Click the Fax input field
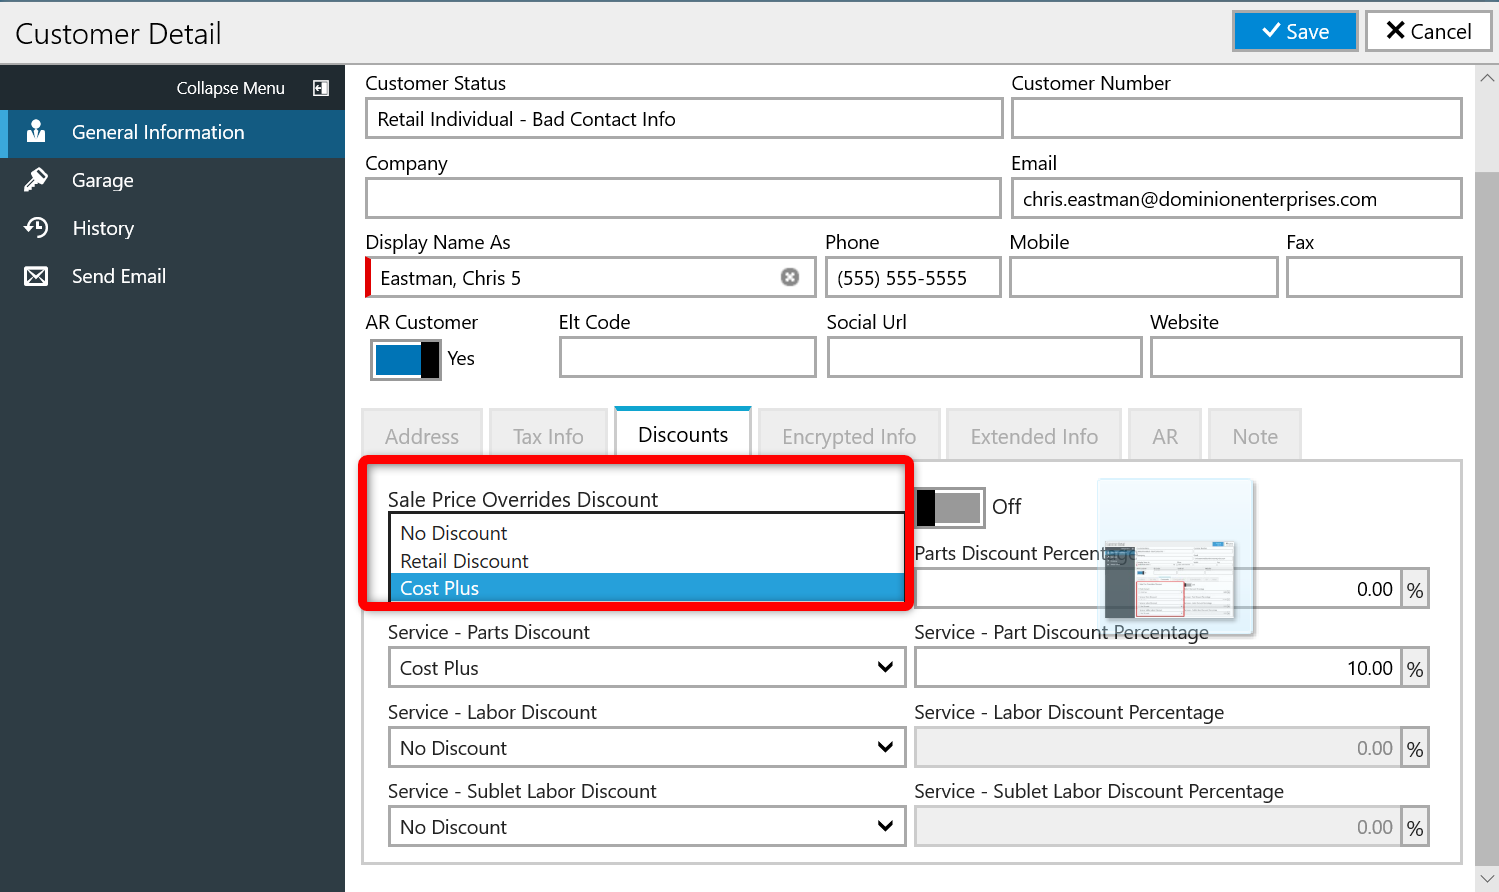1499x892 pixels. (x=1374, y=277)
